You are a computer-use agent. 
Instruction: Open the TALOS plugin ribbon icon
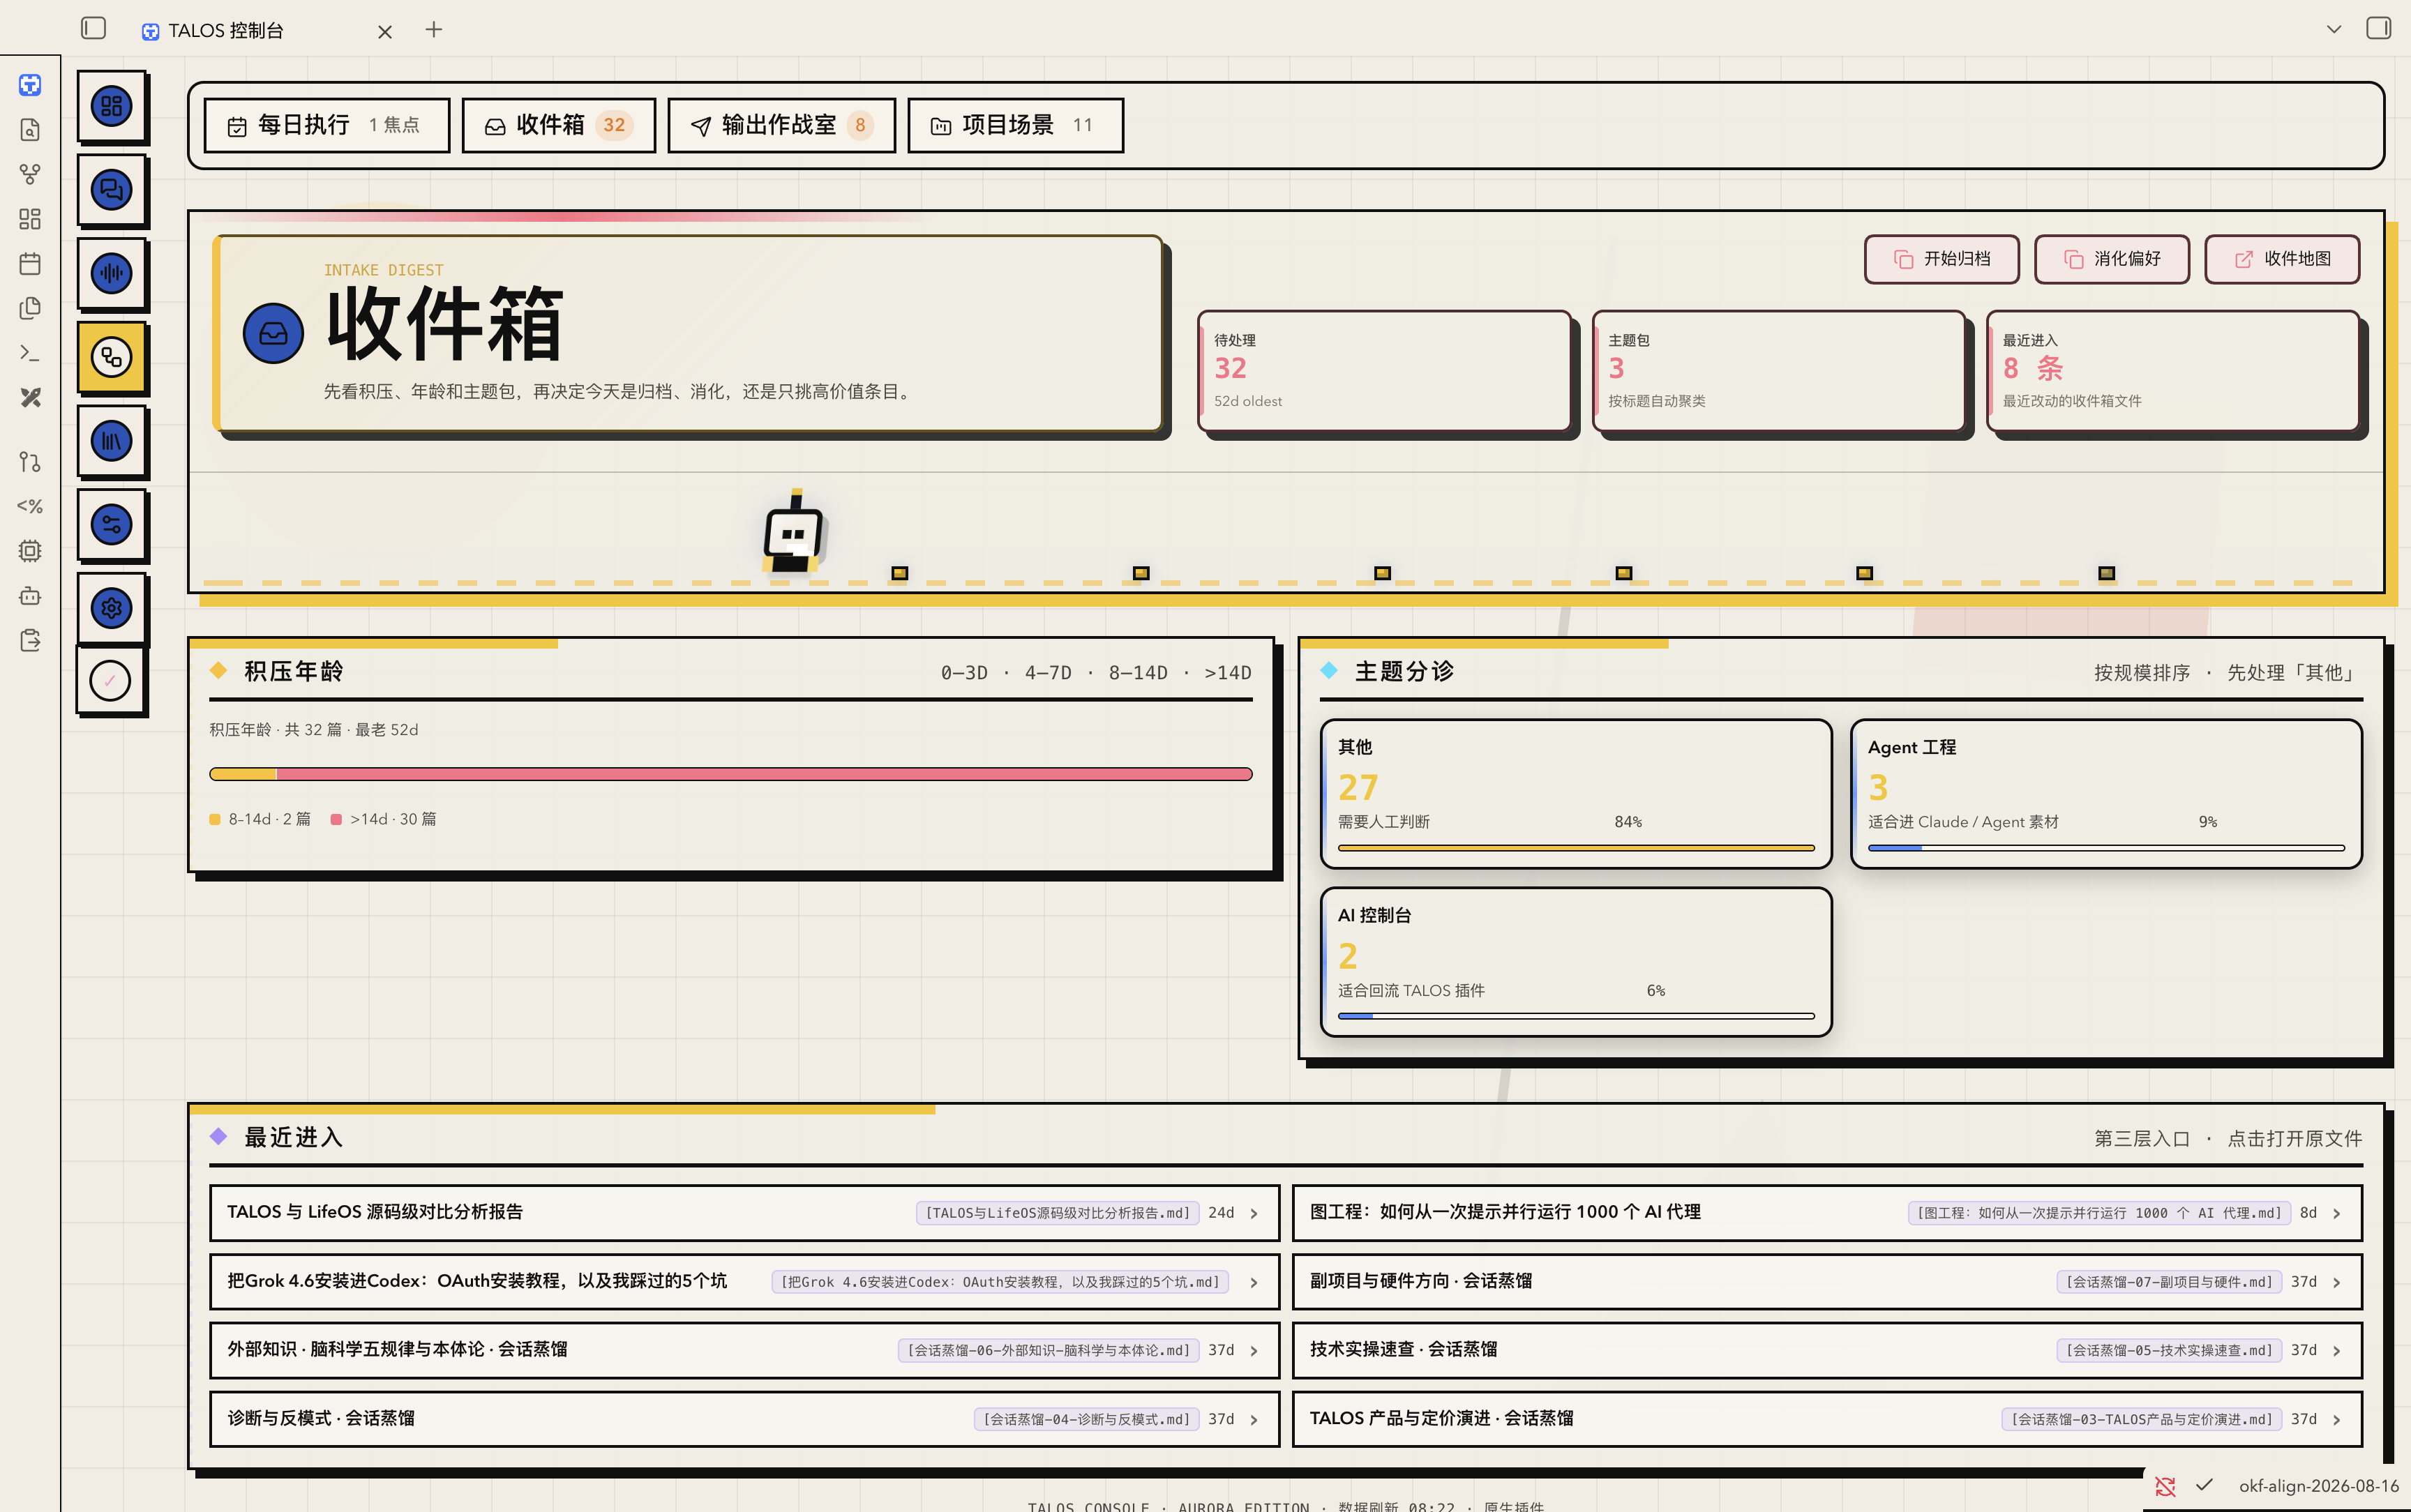(x=30, y=85)
